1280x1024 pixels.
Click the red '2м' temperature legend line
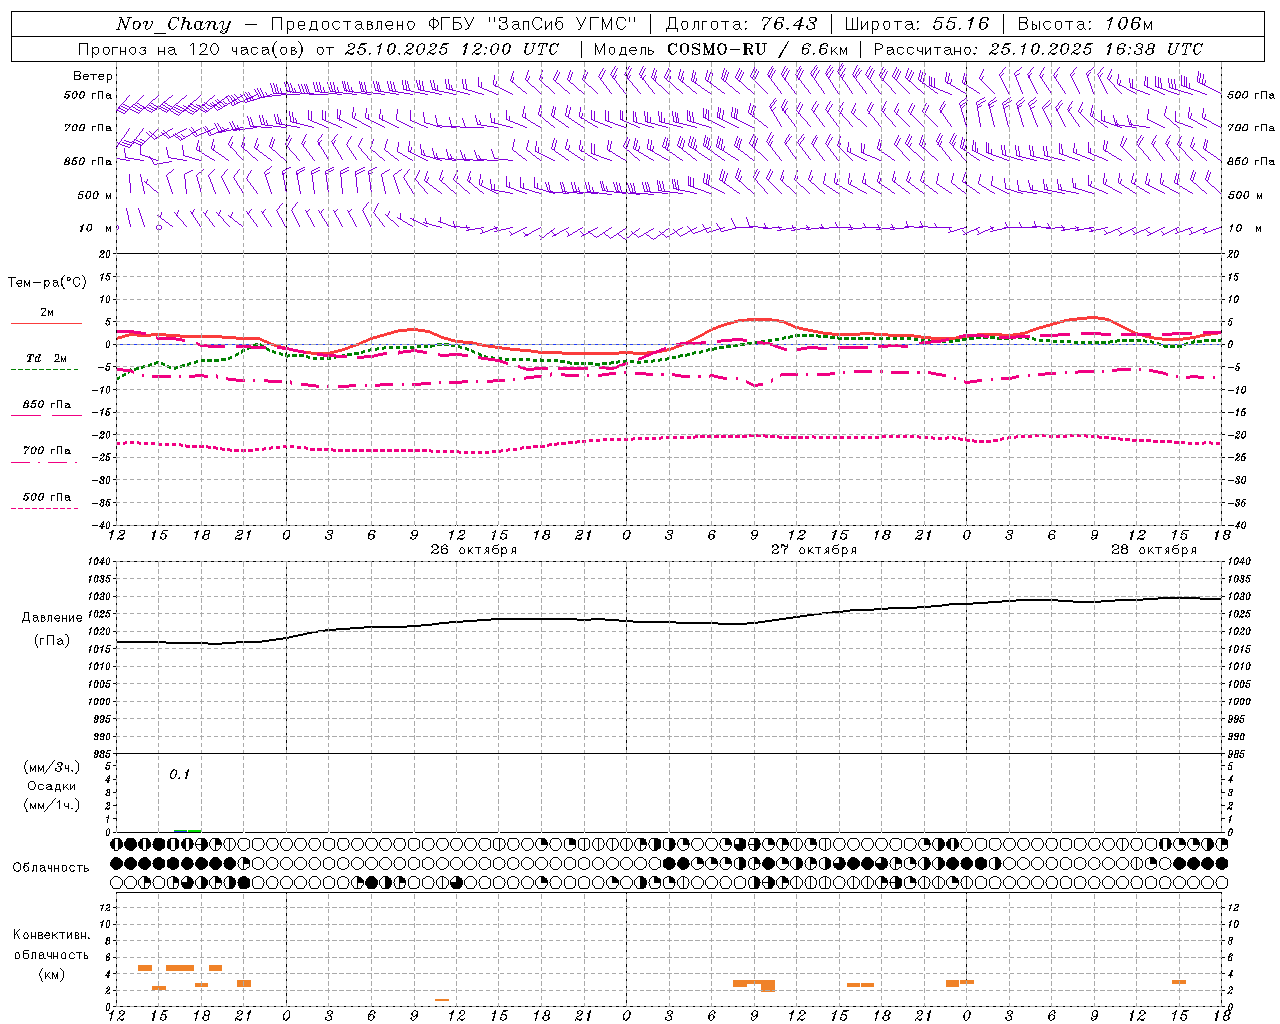coord(47,323)
